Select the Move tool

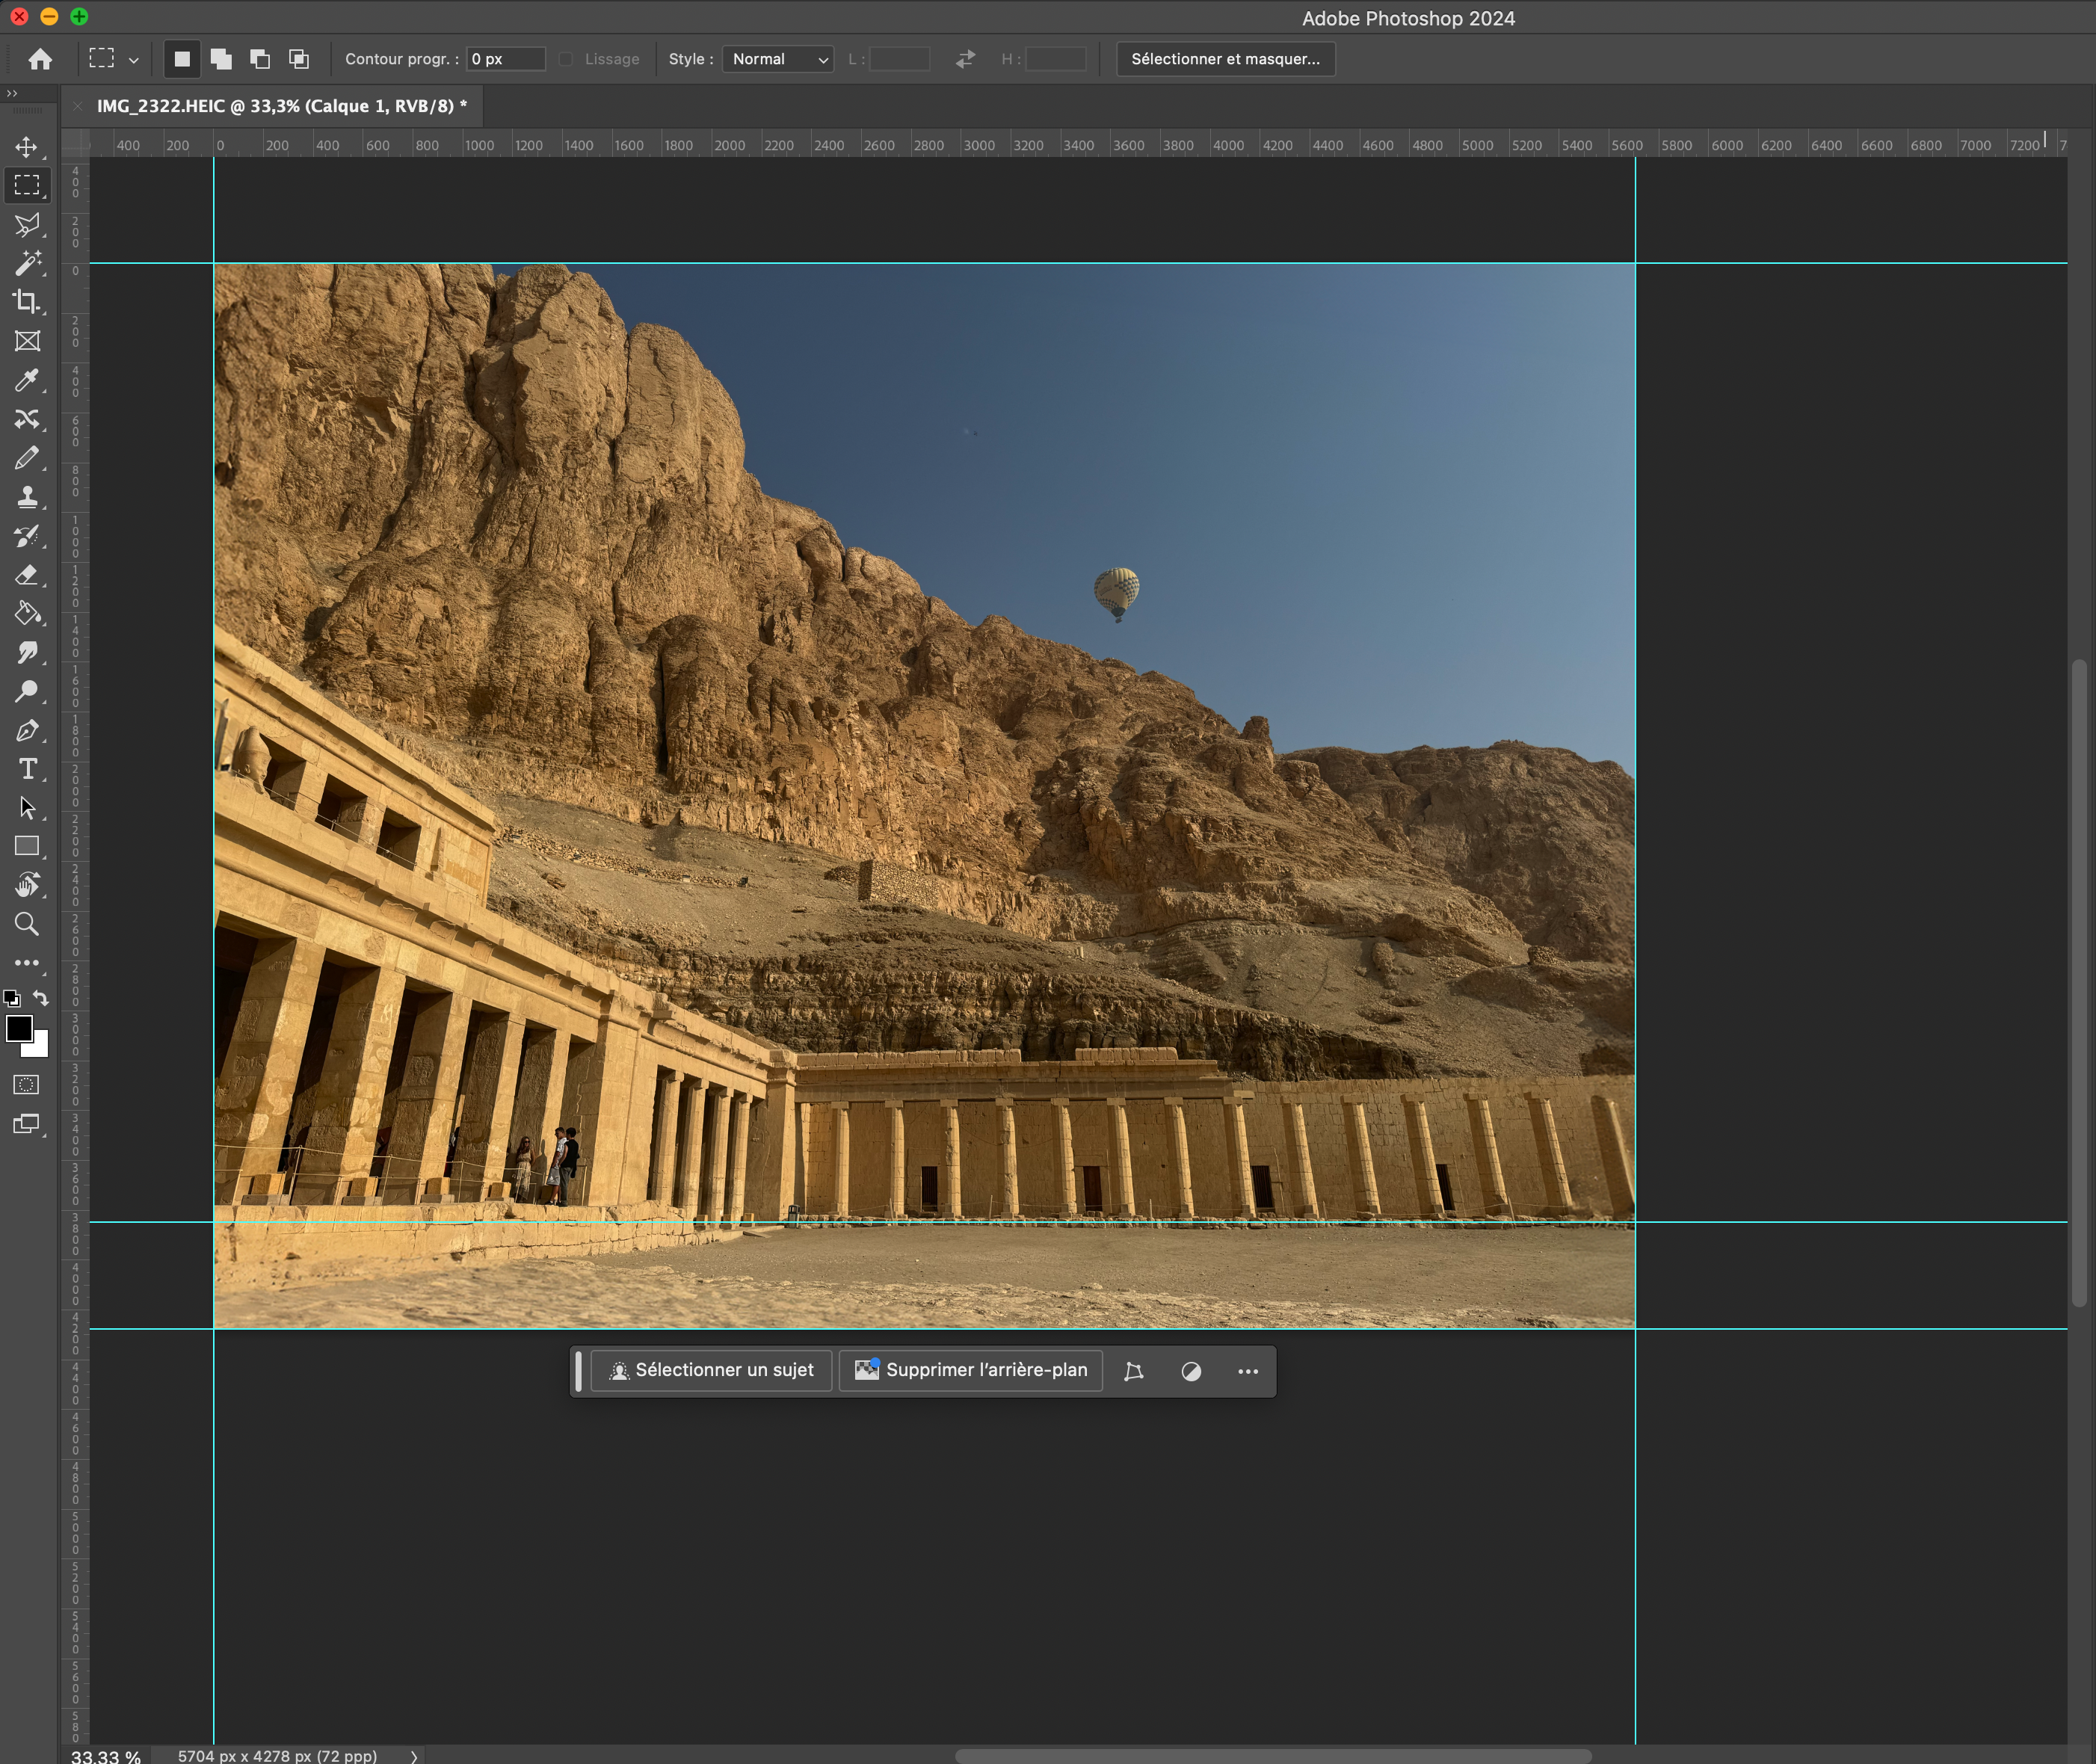coord(27,147)
